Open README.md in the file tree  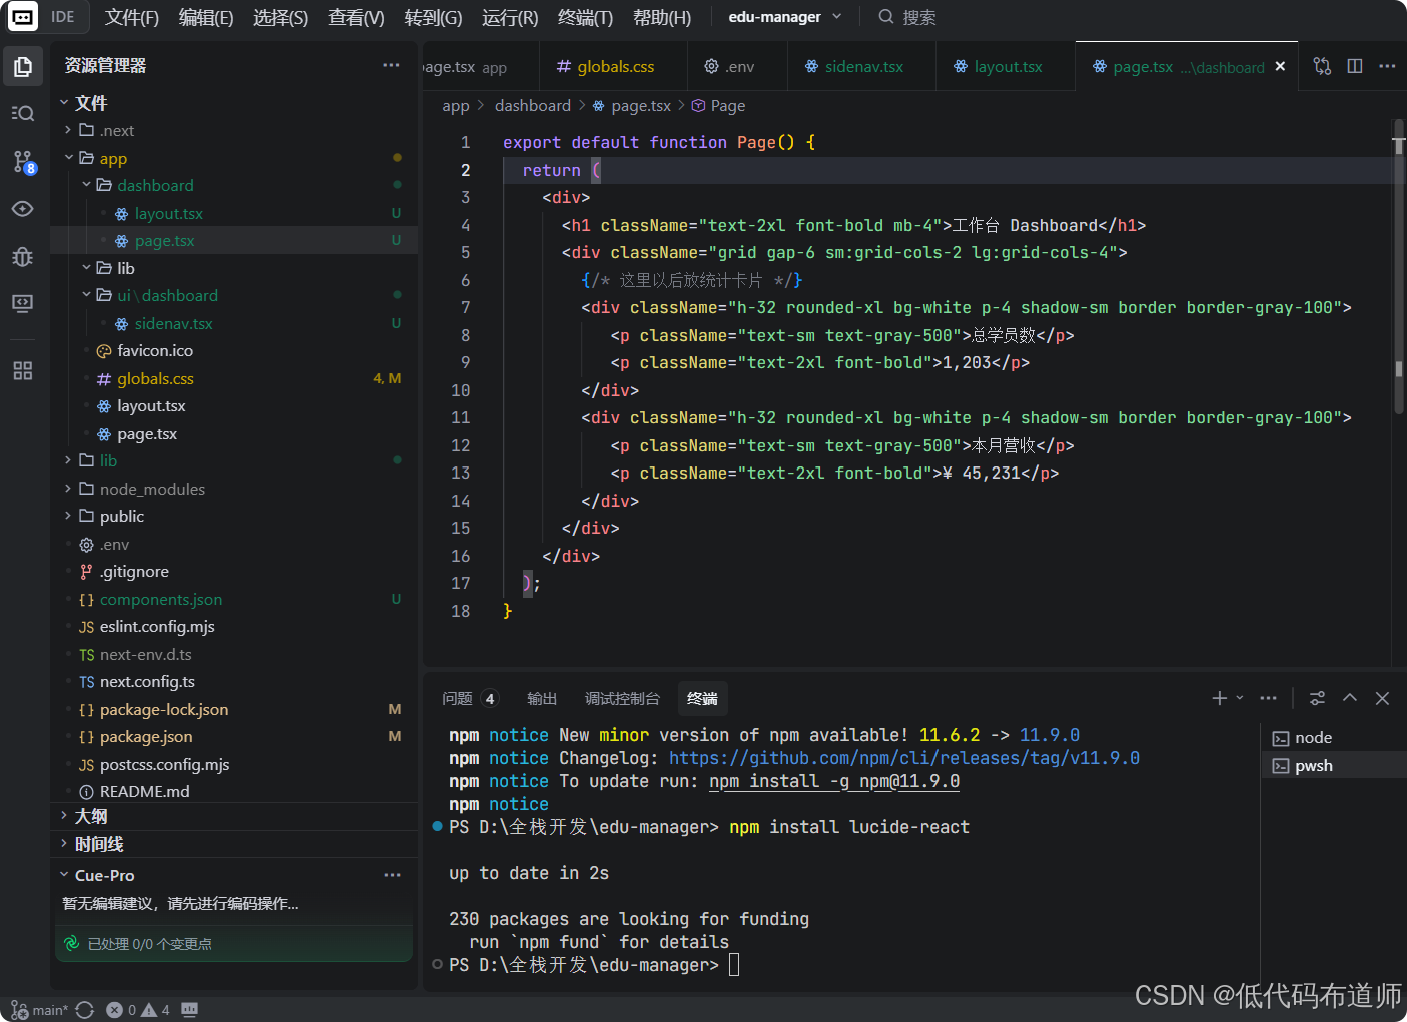point(234,792)
